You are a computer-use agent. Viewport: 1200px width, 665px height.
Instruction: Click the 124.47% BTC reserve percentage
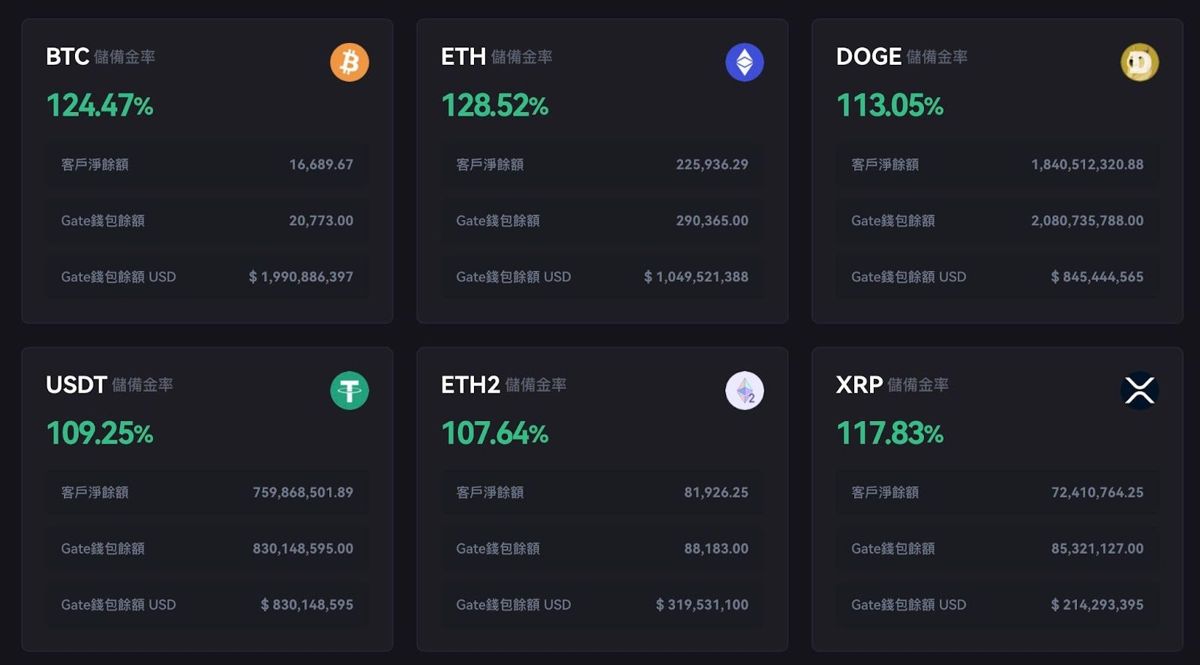pyautogui.click(x=99, y=105)
